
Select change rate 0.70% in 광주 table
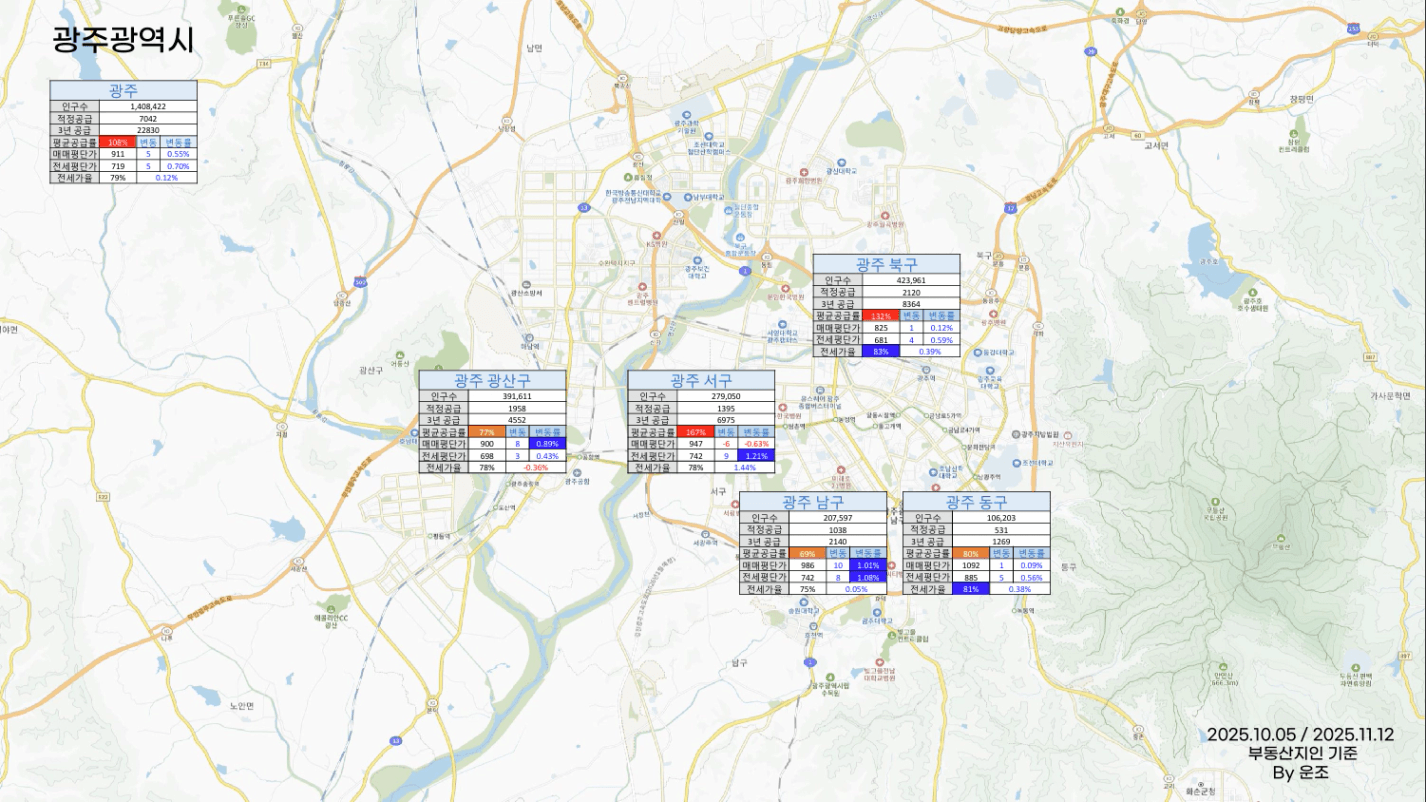(x=178, y=166)
